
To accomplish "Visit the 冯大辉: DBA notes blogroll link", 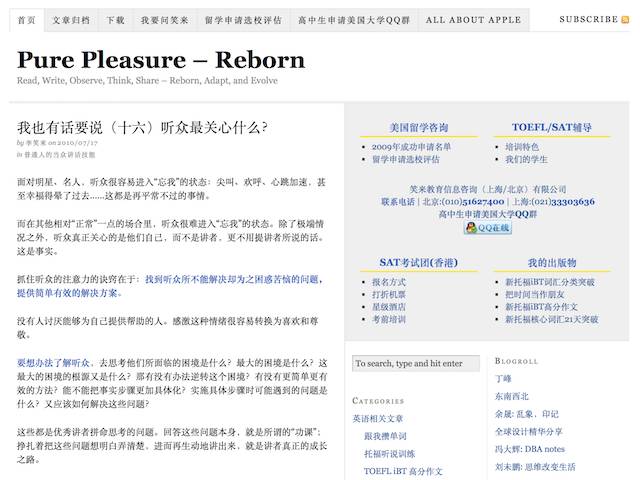I will [529, 449].
